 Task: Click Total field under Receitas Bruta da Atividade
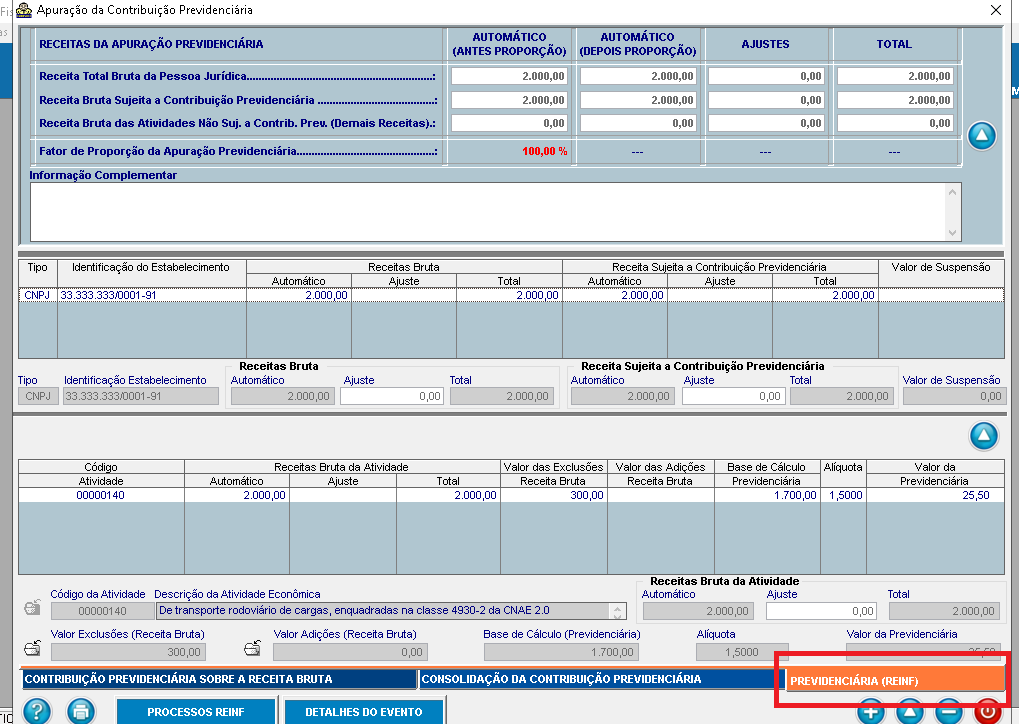click(x=944, y=611)
